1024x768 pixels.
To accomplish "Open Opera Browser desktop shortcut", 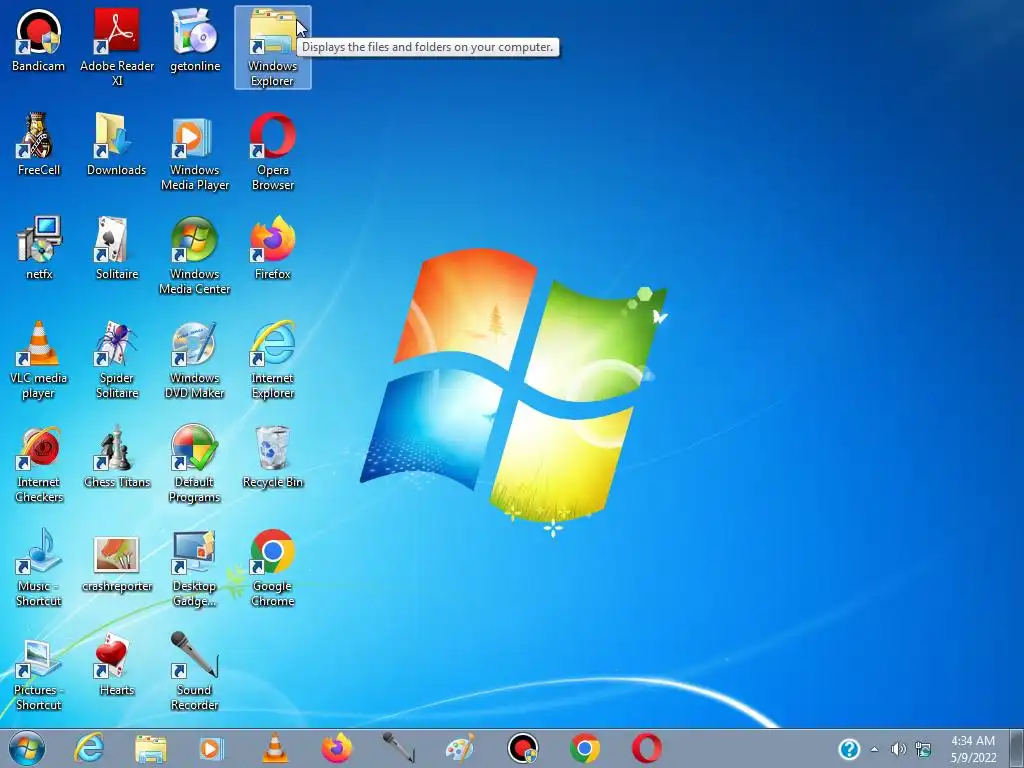I will [x=273, y=152].
